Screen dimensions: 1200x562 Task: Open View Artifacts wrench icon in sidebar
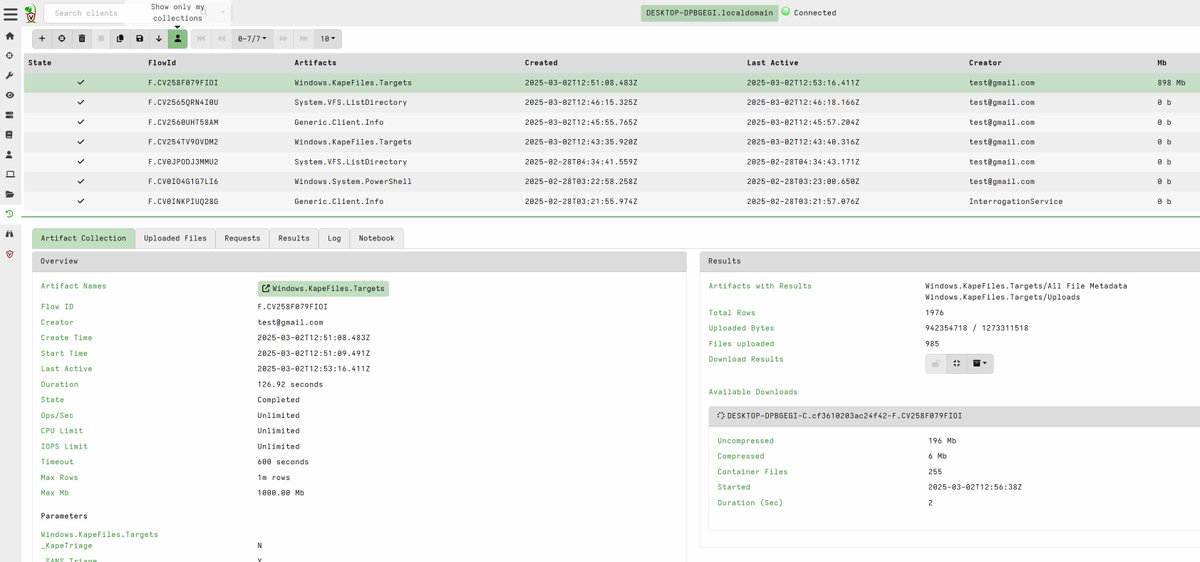(10, 75)
